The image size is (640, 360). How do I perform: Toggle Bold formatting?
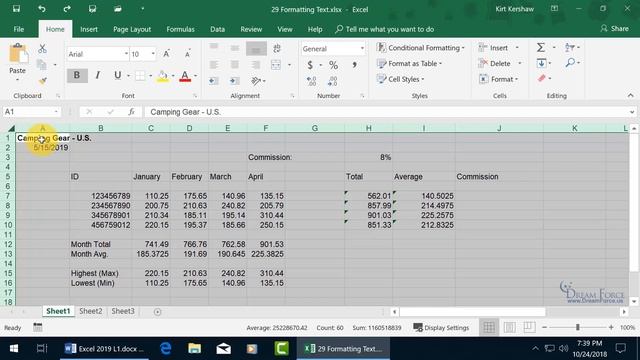[x=77, y=75]
